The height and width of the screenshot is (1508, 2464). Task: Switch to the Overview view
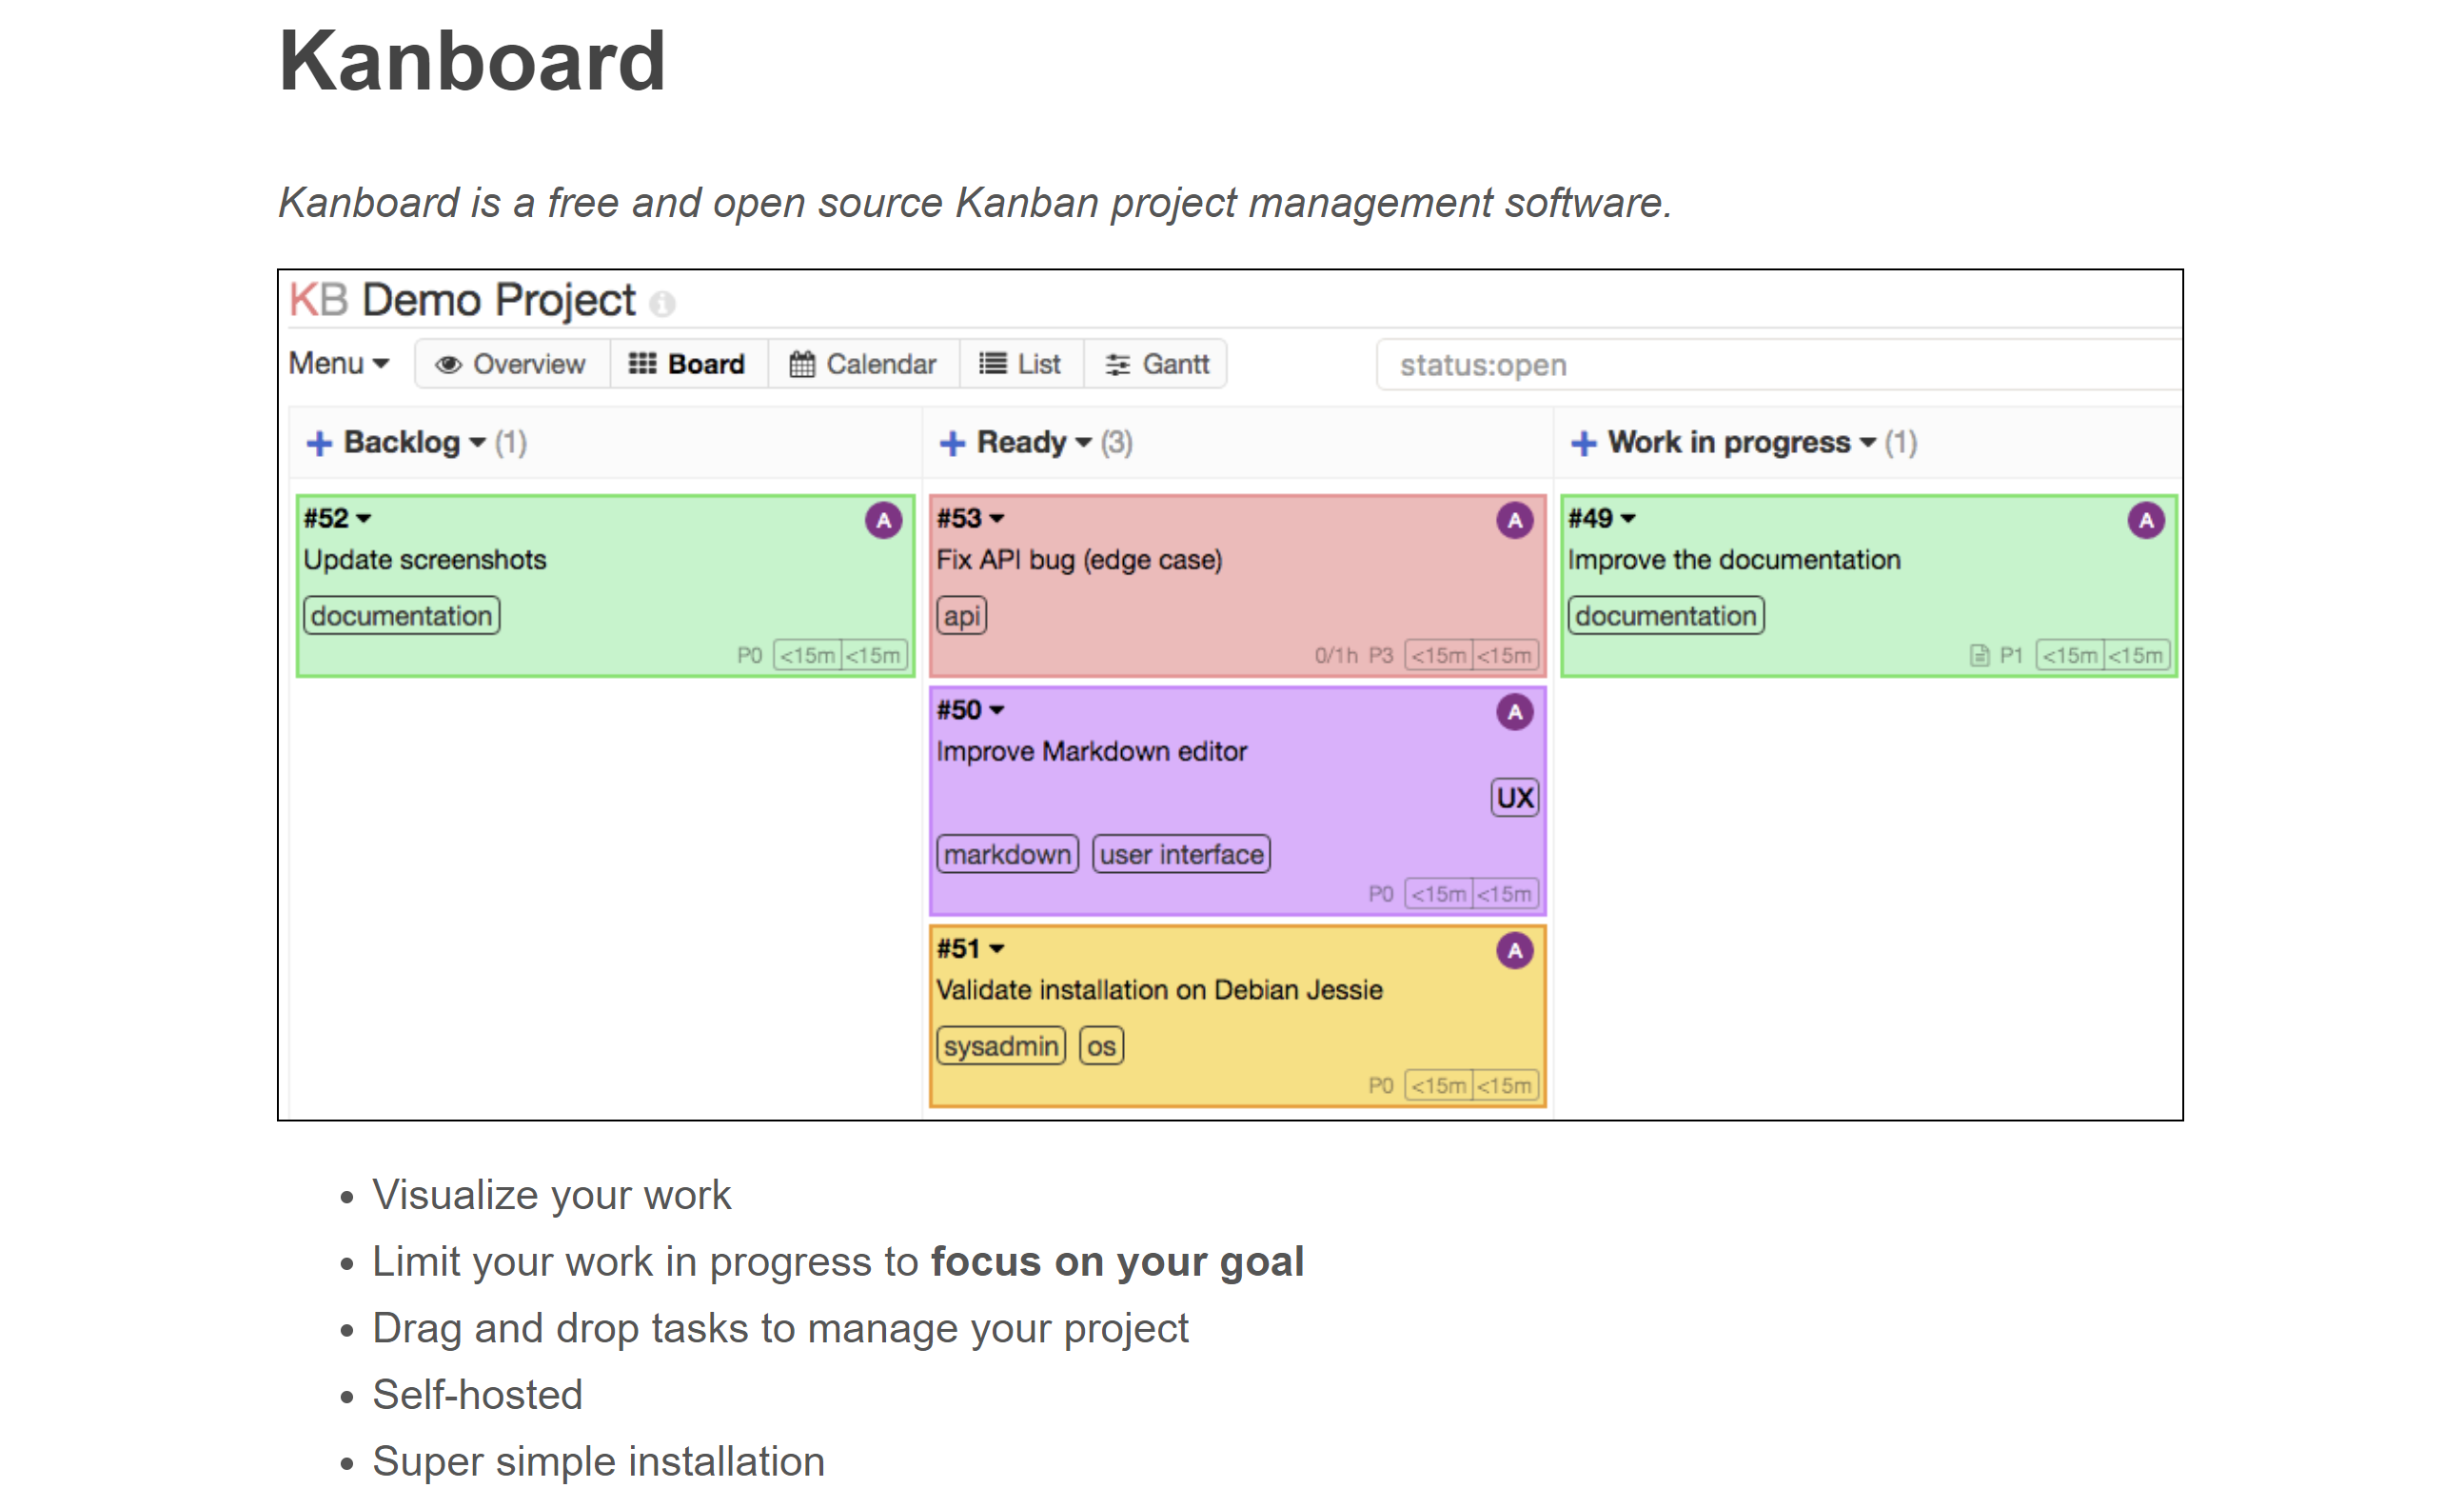tap(511, 364)
